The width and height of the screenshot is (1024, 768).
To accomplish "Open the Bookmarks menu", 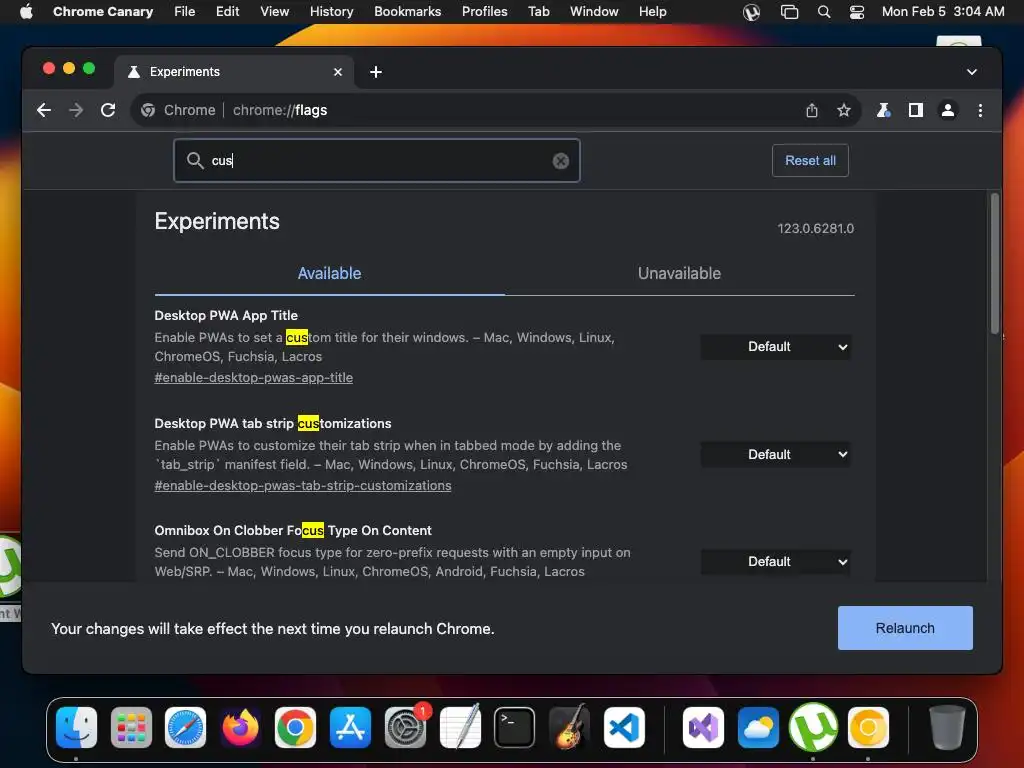I will (x=408, y=12).
